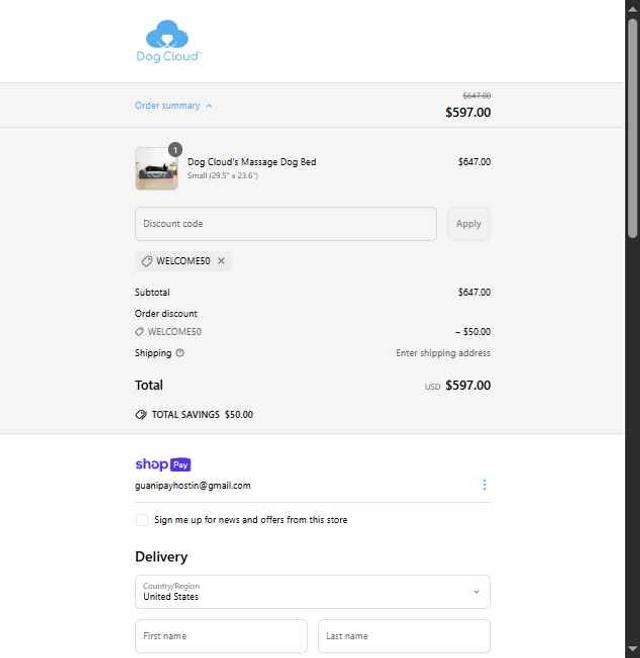The image size is (640, 658).
Task: Click the Small size variant text
Action: pos(222,175)
